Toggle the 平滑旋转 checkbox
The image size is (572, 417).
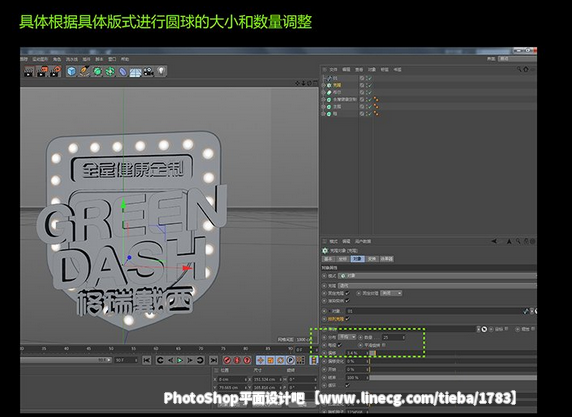pos(384,345)
